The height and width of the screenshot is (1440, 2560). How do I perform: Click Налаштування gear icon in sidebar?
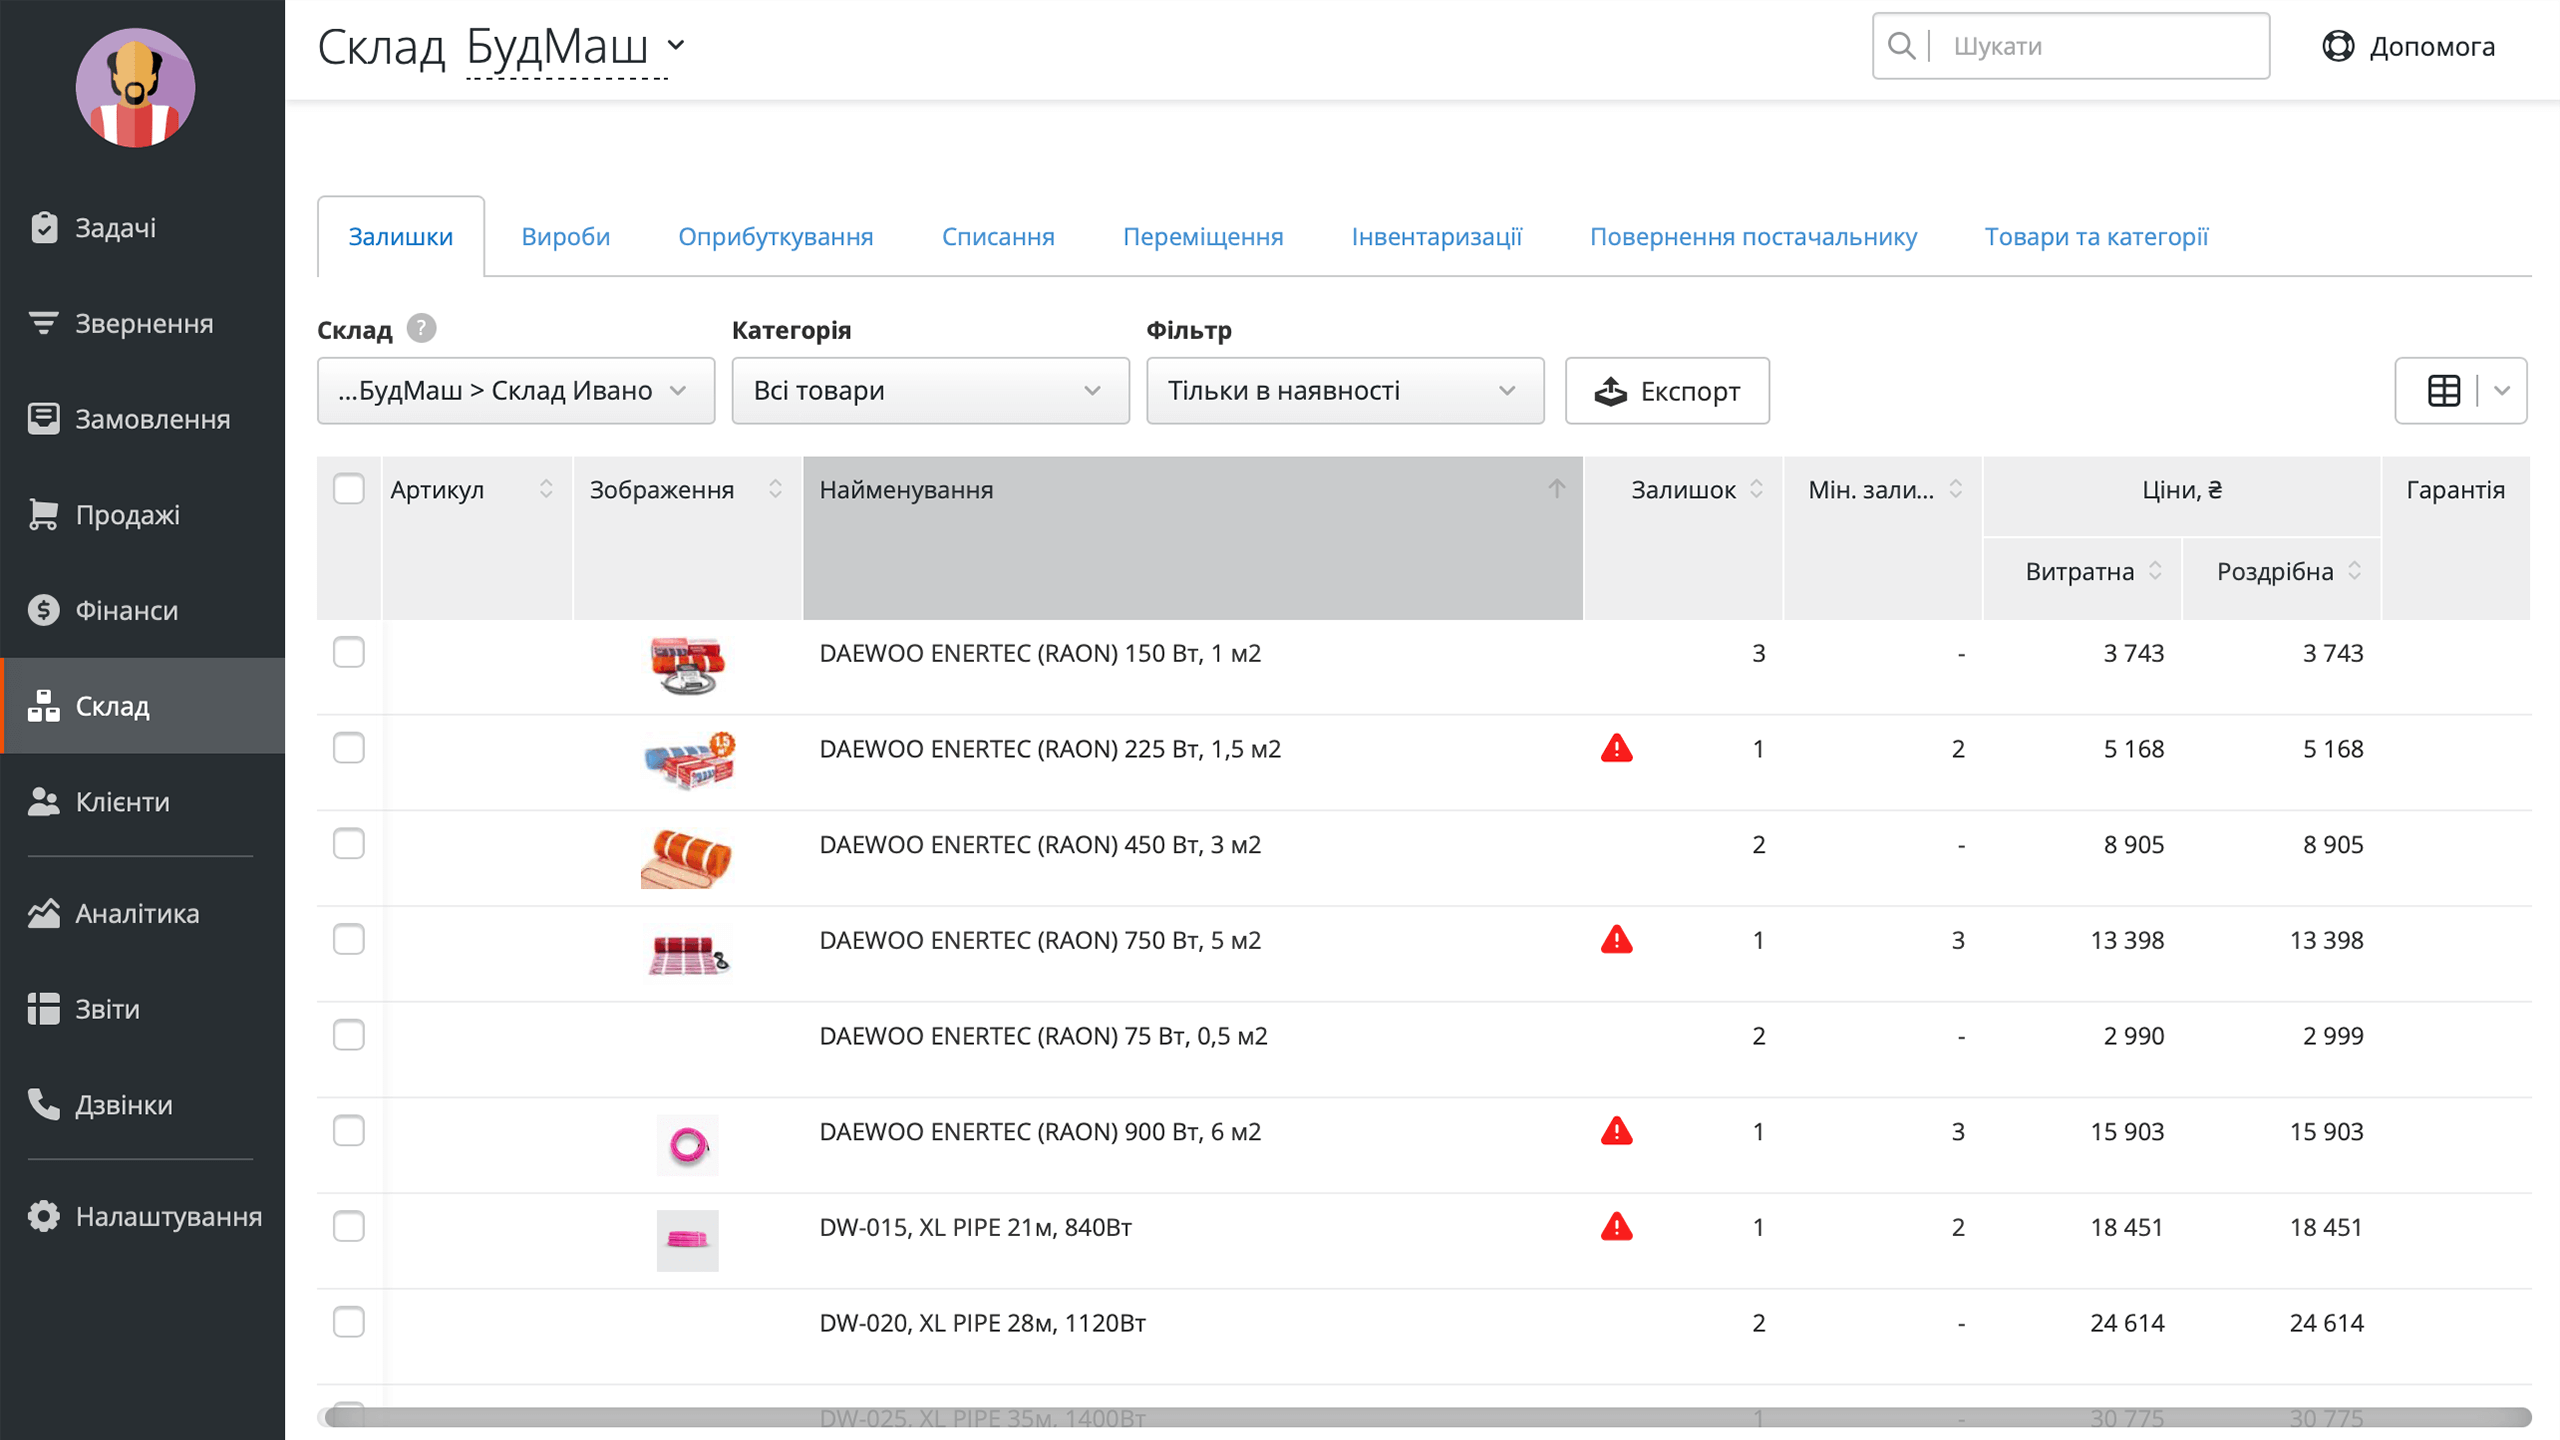coord(43,1216)
